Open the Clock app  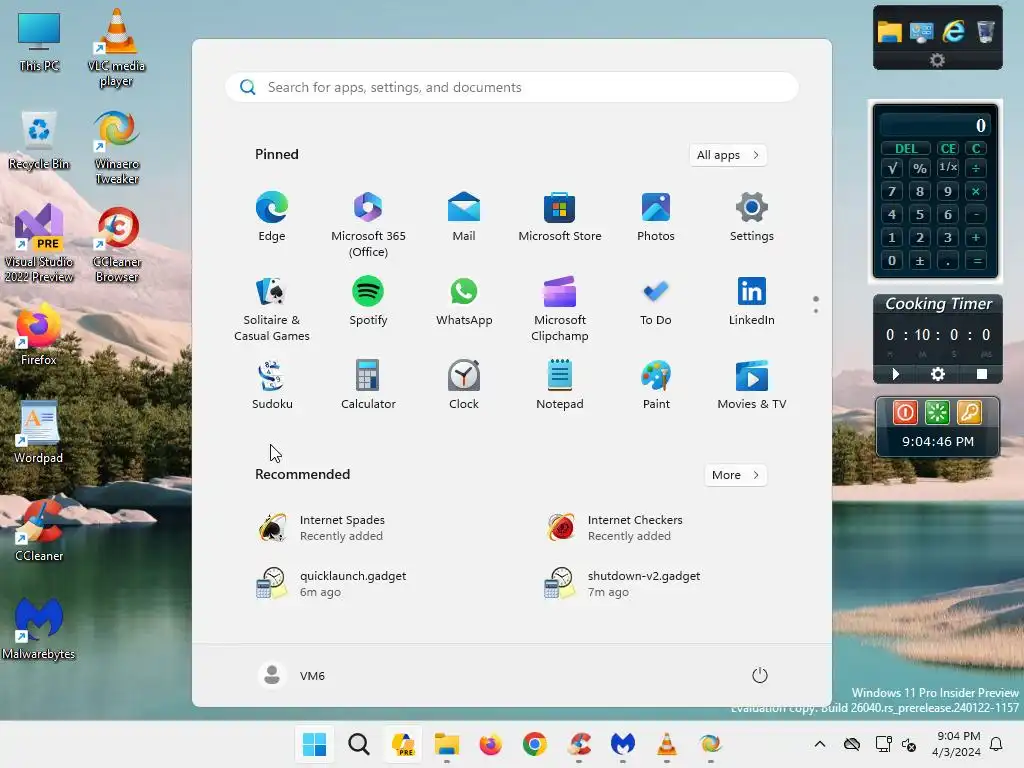pyautogui.click(x=464, y=385)
